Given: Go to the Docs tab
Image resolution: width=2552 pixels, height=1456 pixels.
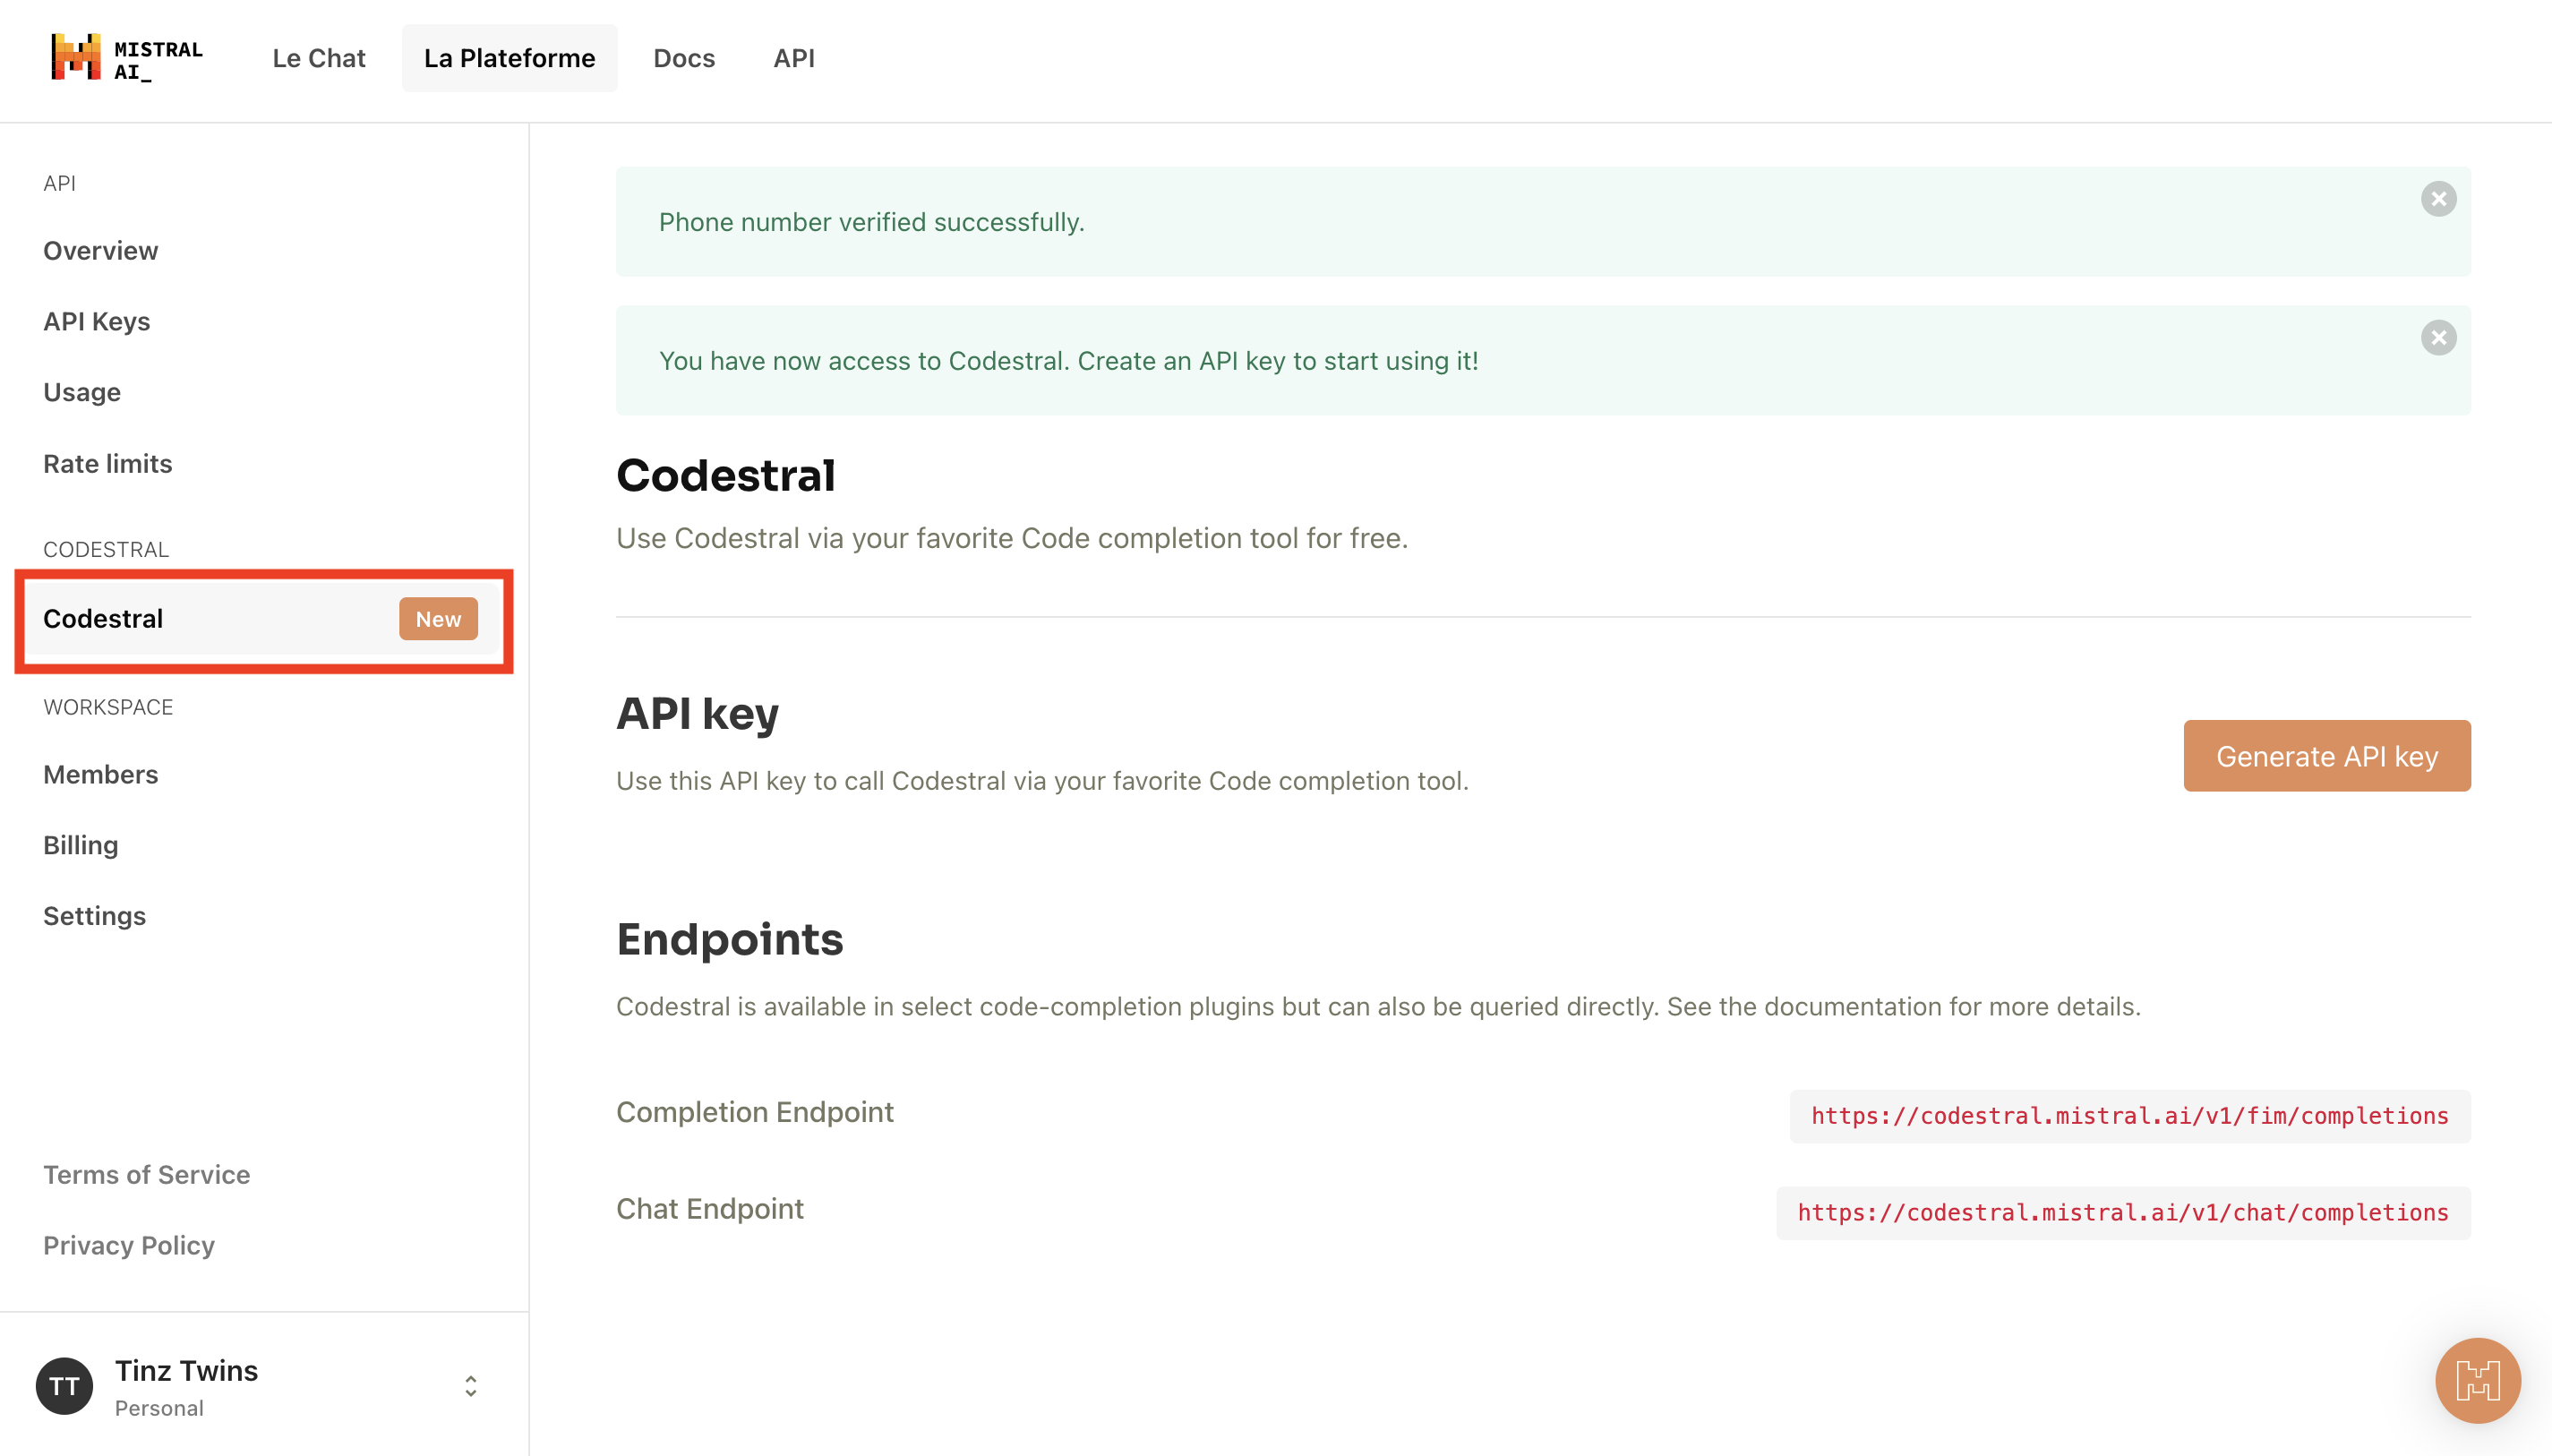Looking at the screenshot, I should 684,58.
